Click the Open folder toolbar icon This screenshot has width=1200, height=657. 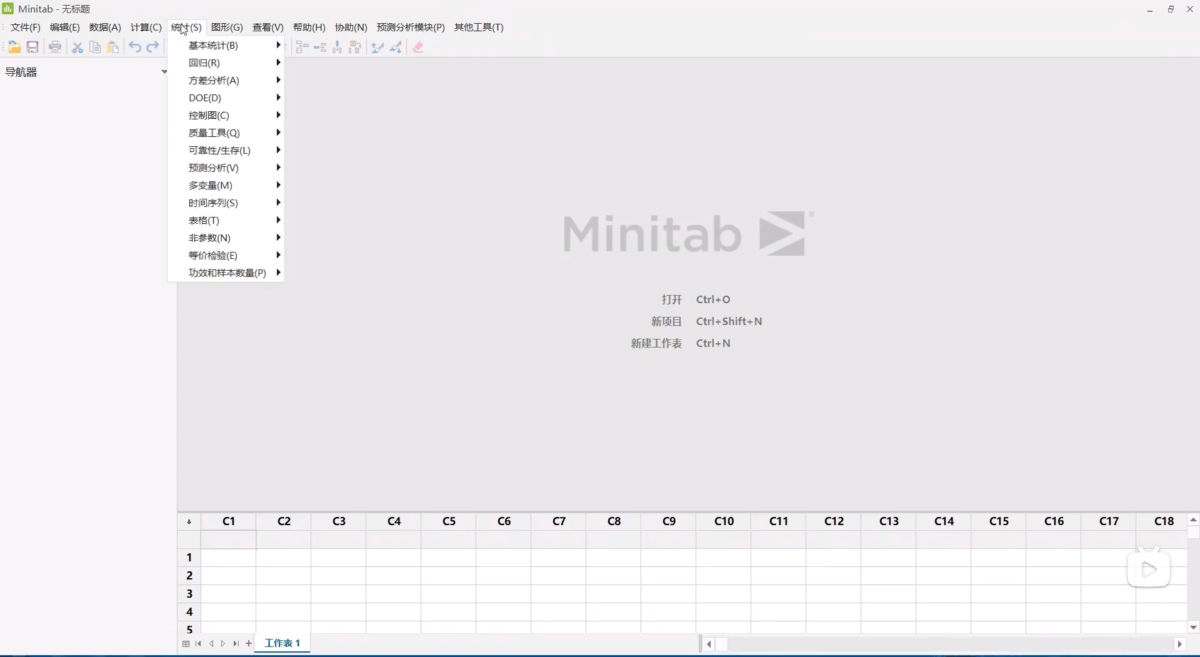click(x=14, y=47)
